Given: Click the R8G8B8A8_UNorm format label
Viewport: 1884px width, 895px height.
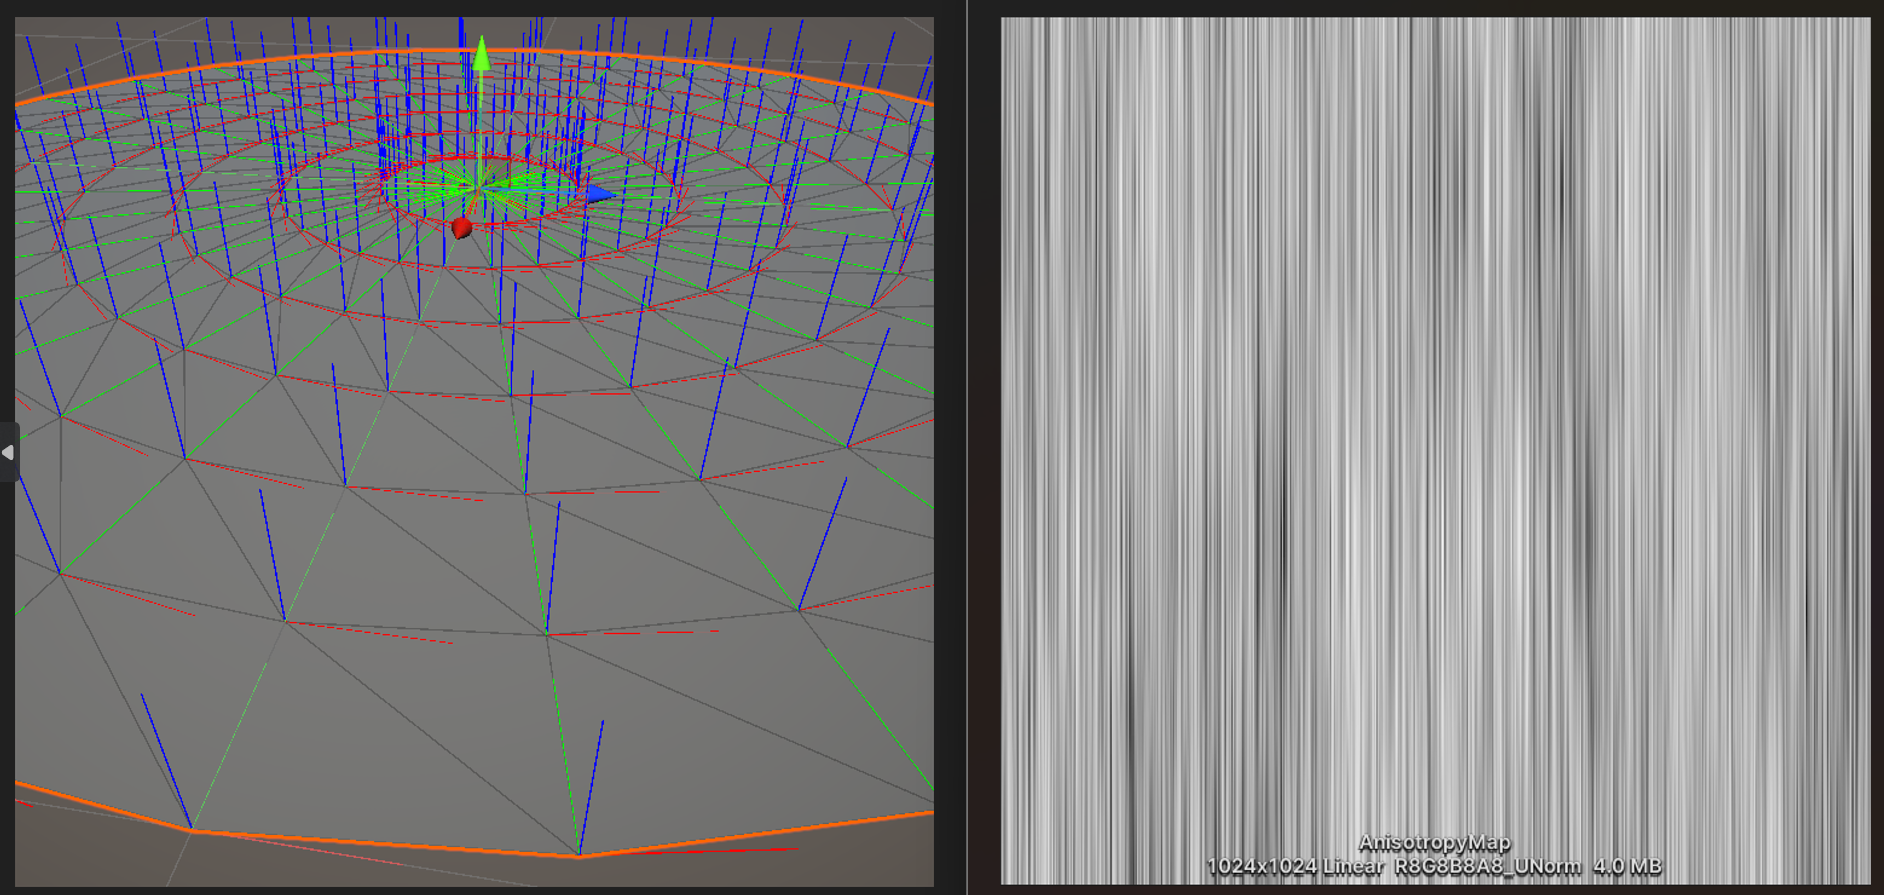Looking at the screenshot, I should coord(1487,867).
